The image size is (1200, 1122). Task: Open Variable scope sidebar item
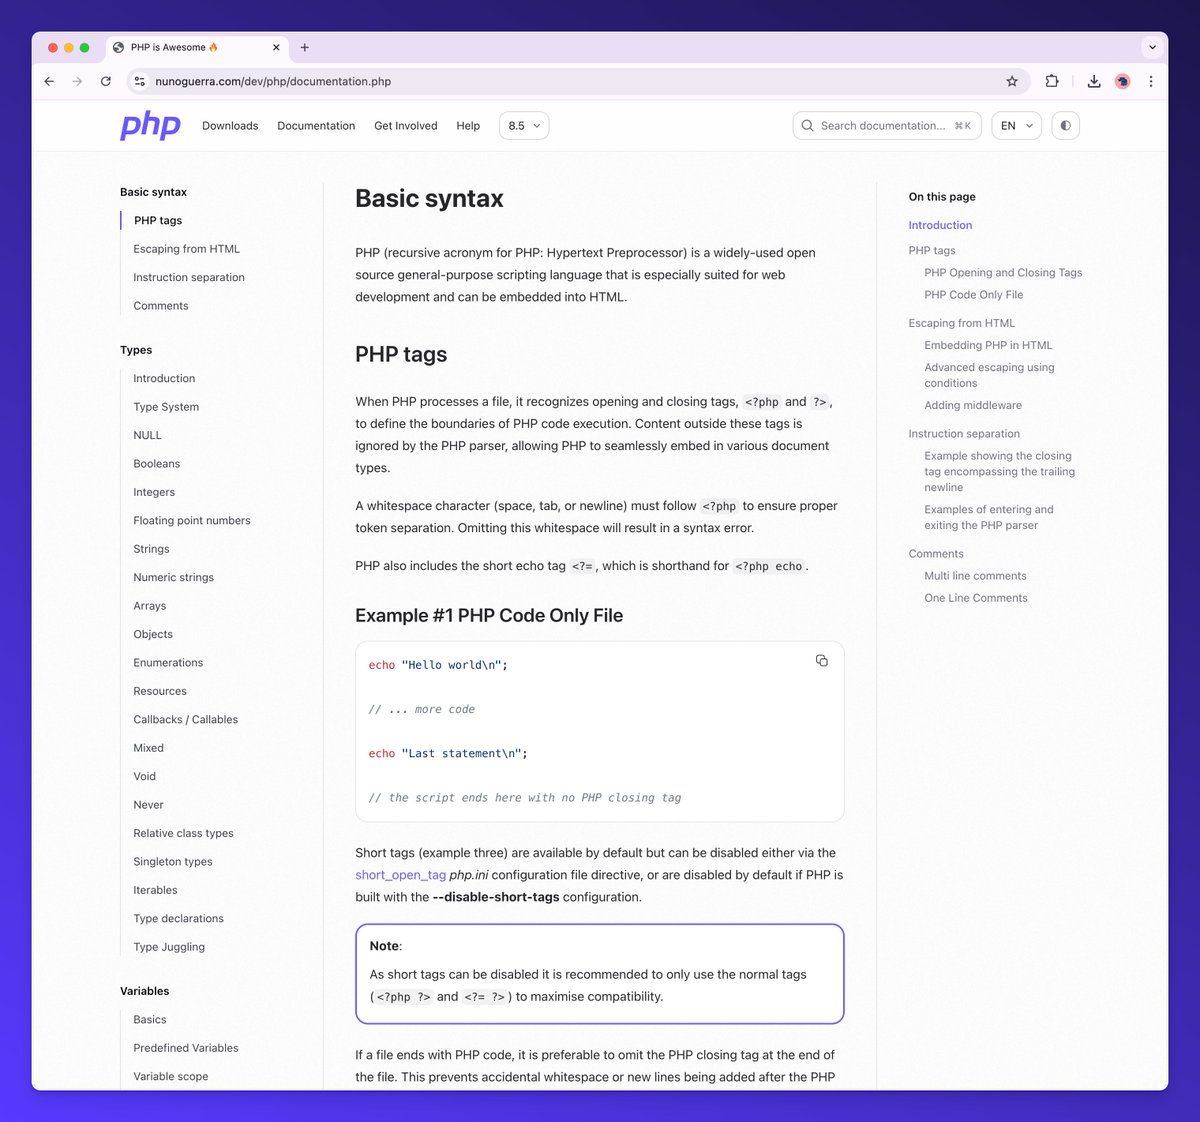(x=171, y=1077)
